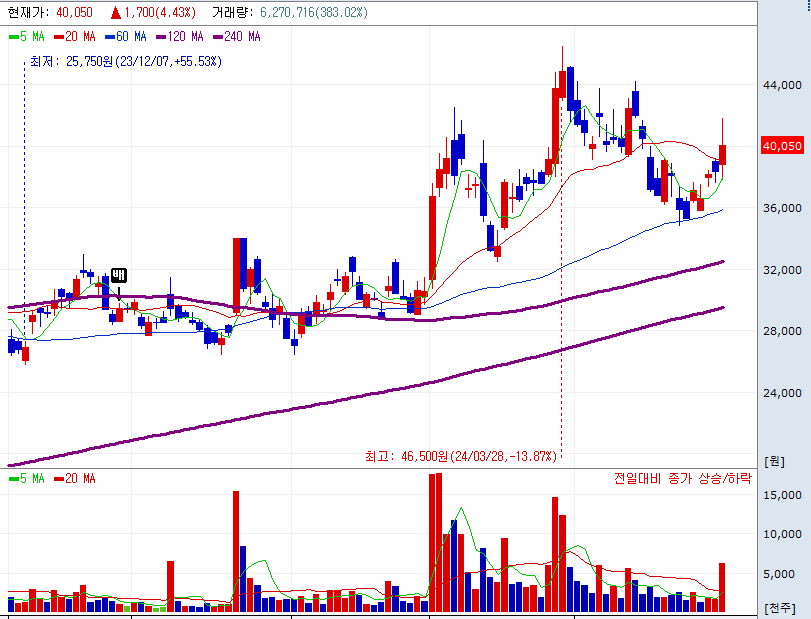Viewport: 811px width, 619px height.
Task: Click the 44,000 price axis label
Action: (x=782, y=85)
